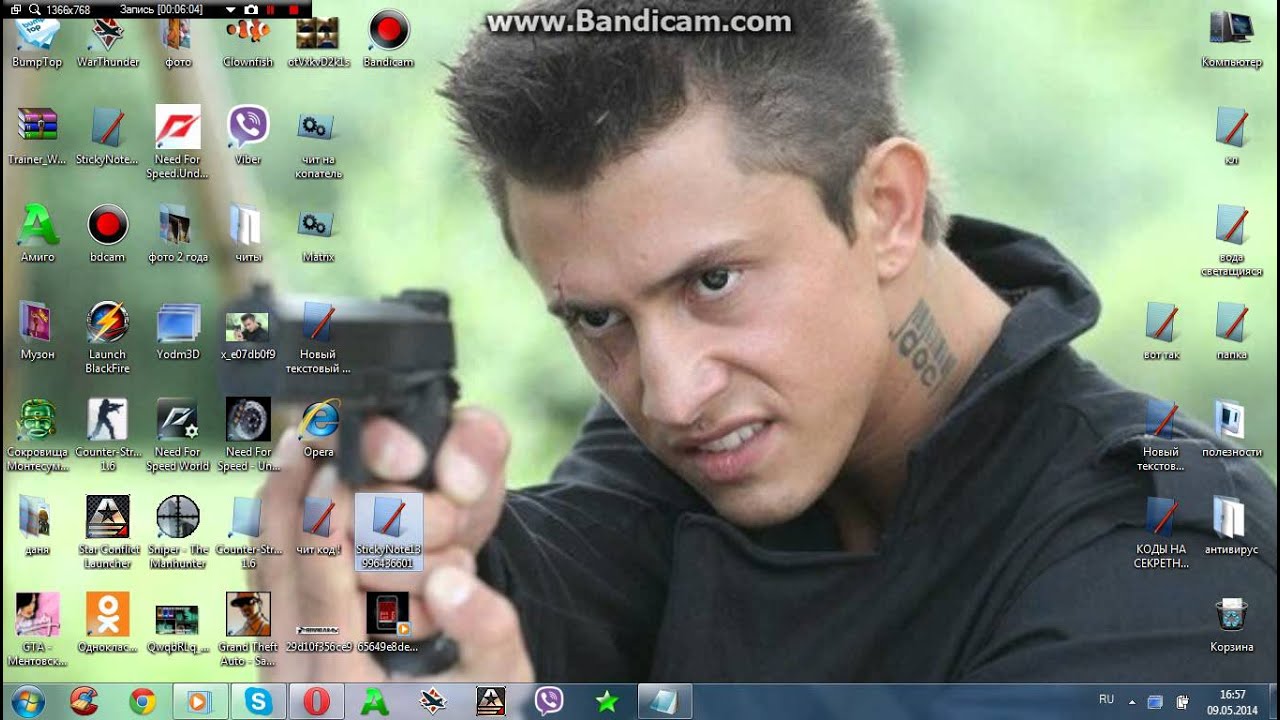This screenshot has width=1280, height=720.
Task: Select the читы folder icon
Action: click(248, 233)
